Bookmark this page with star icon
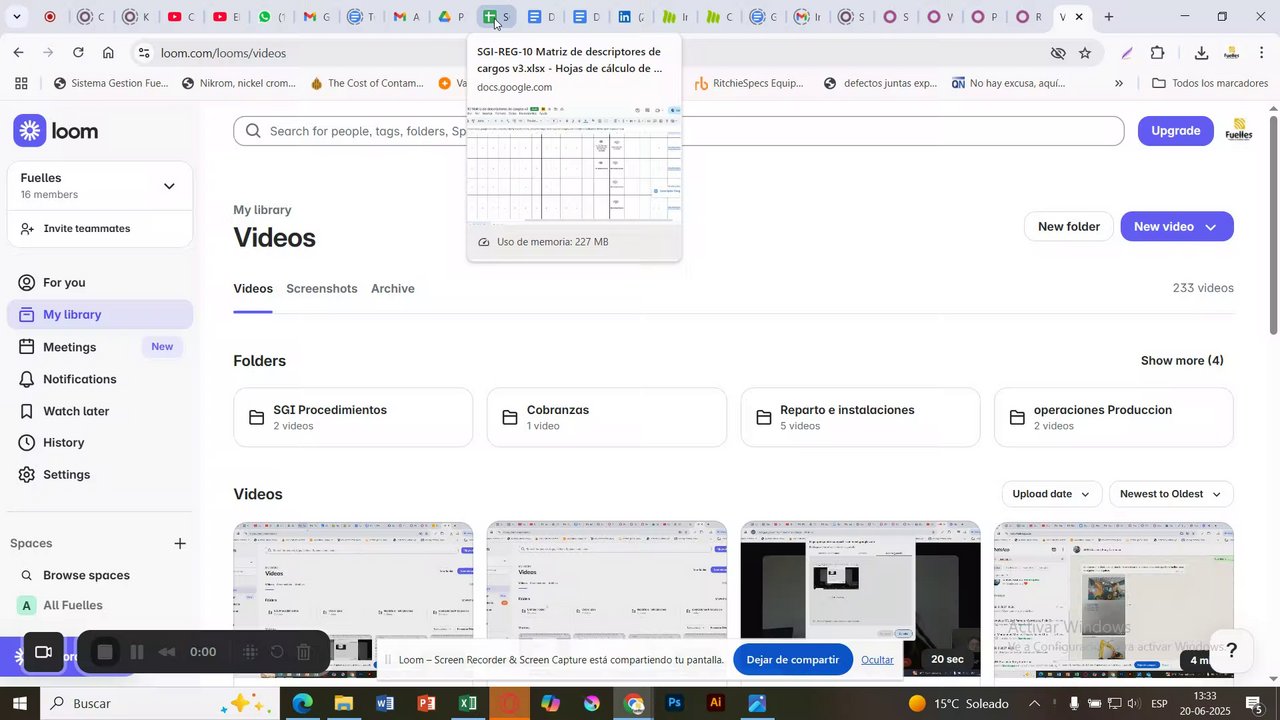 coord(1085,53)
